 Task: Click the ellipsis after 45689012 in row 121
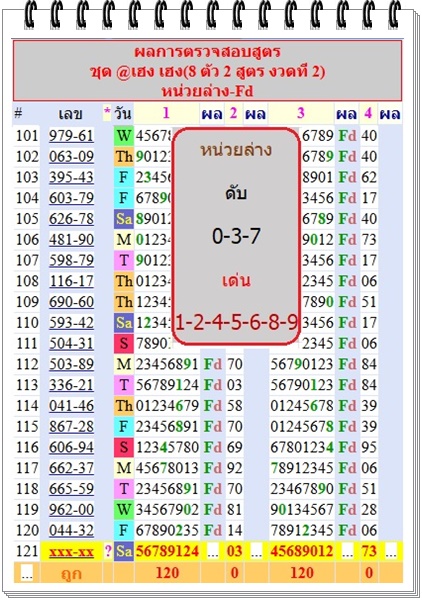[347, 552]
